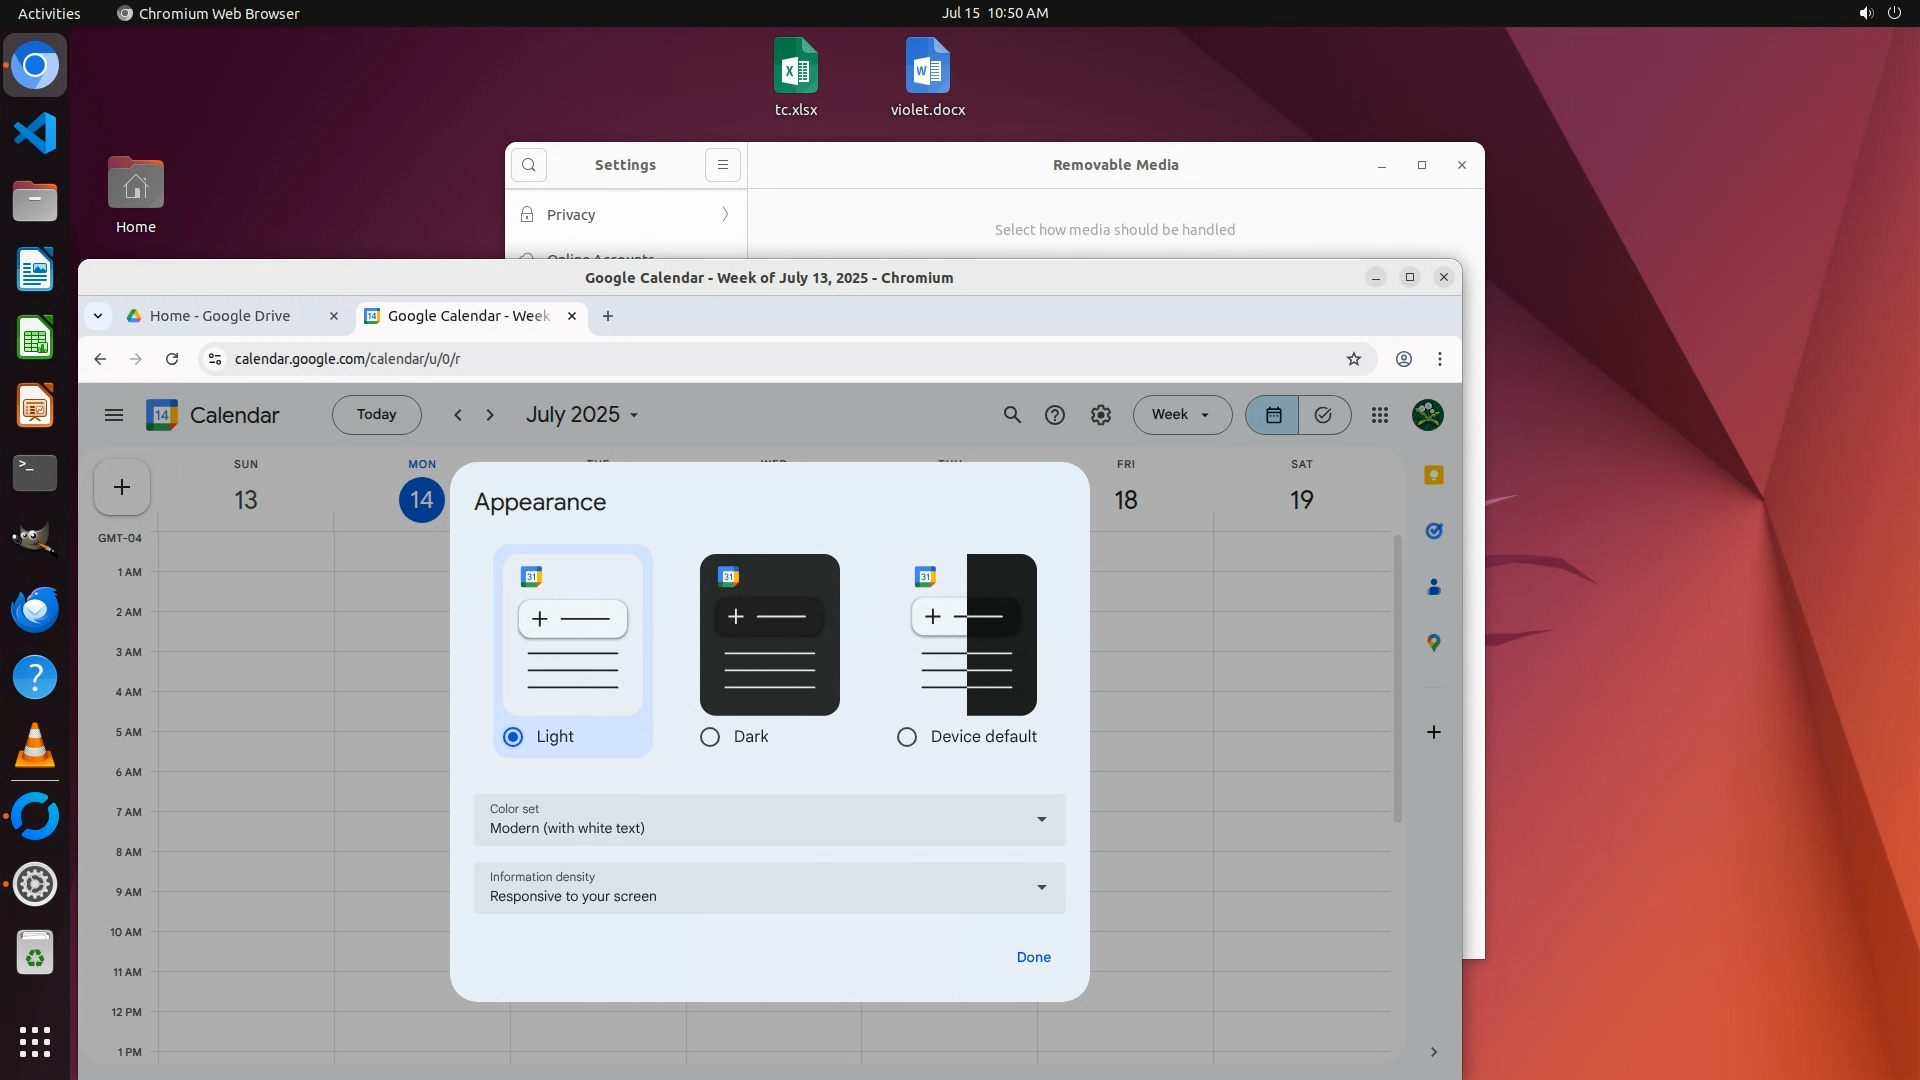Select the Light appearance radio button
Image resolution: width=1920 pixels, height=1080 pixels.
(x=513, y=737)
